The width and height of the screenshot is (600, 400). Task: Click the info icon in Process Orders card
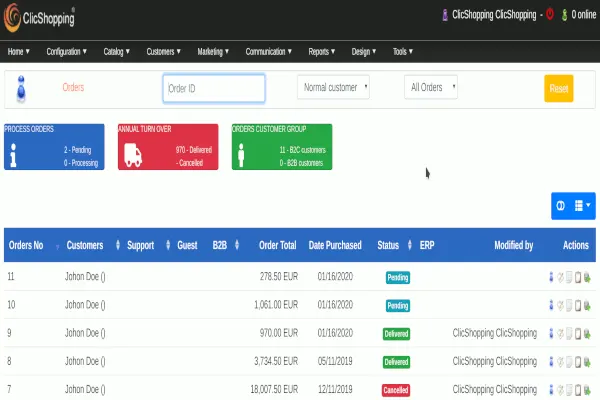click(x=13, y=154)
